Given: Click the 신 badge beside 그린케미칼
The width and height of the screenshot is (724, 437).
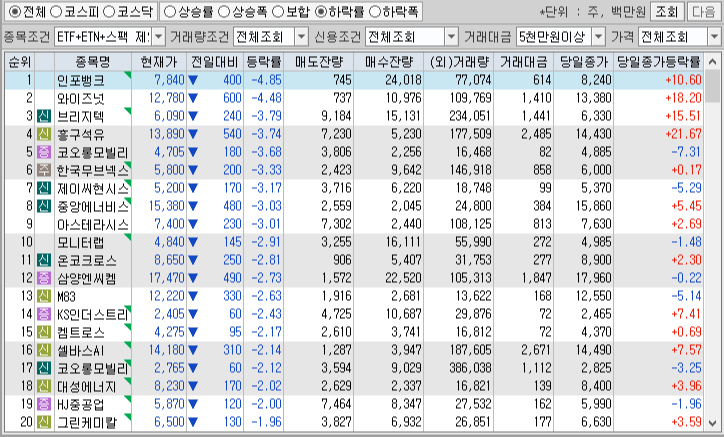Looking at the screenshot, I should [x=44, y=422].
